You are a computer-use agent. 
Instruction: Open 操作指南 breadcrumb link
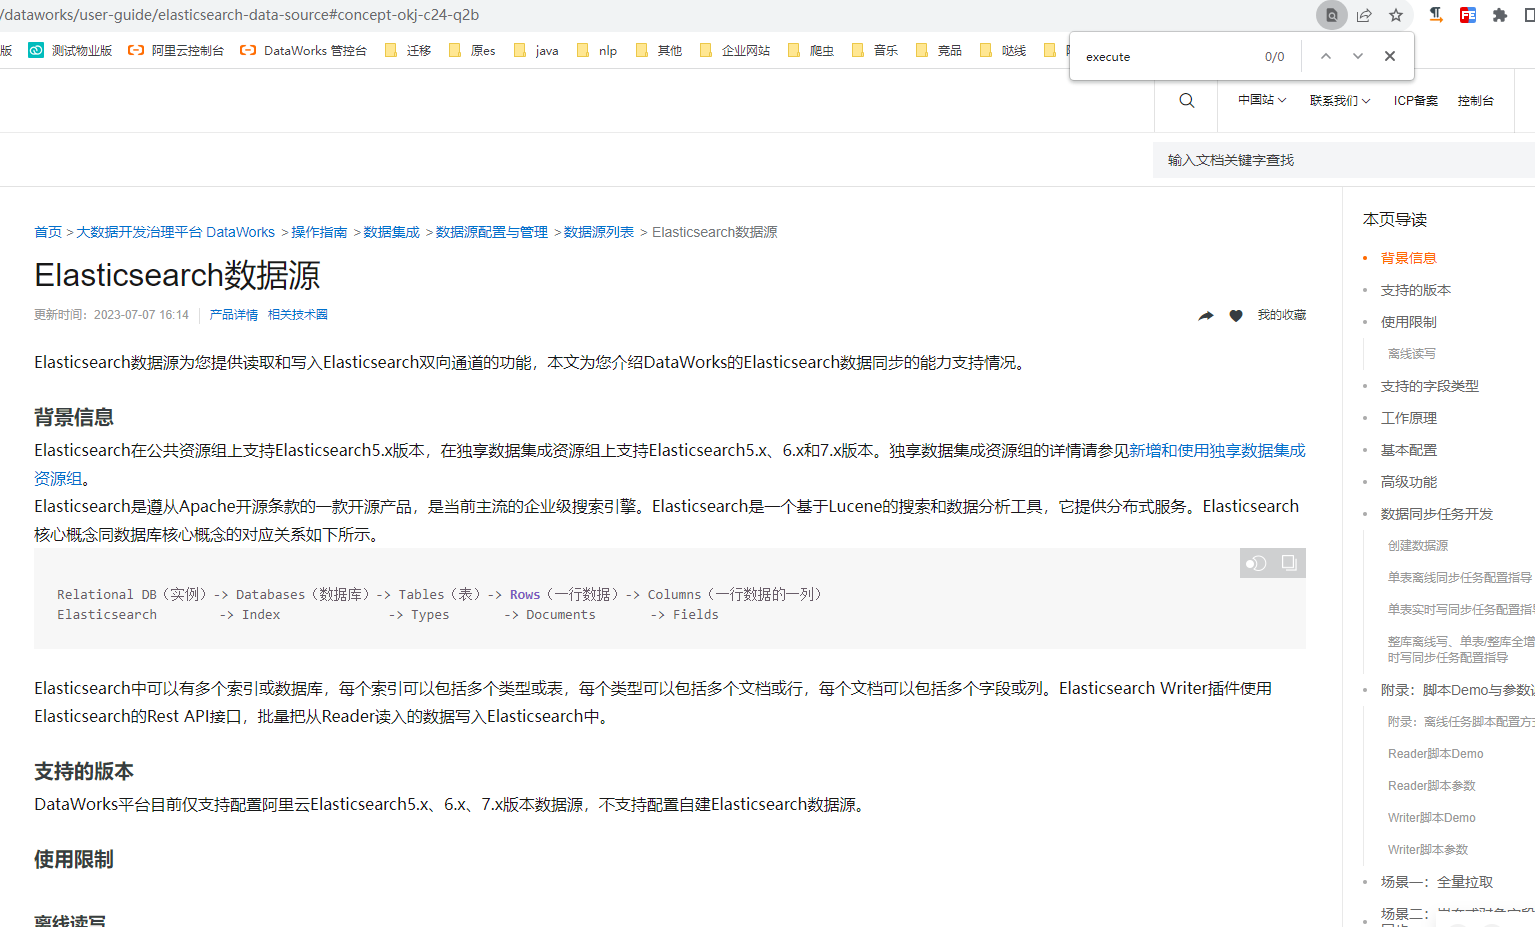(x=319, y=232)
